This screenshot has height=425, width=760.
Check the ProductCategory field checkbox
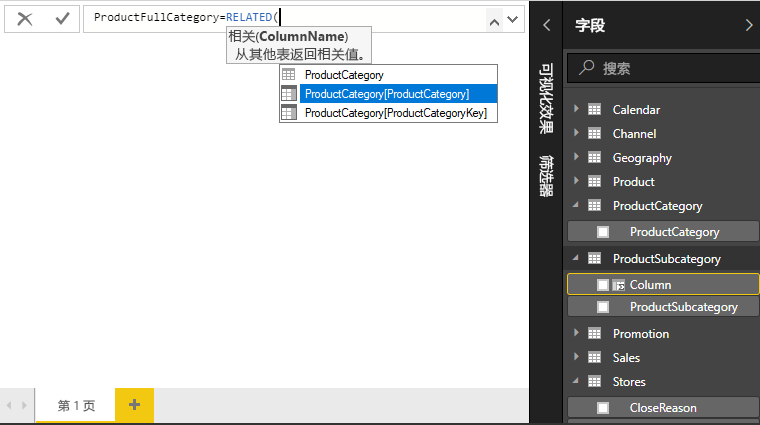click(603, 232)
